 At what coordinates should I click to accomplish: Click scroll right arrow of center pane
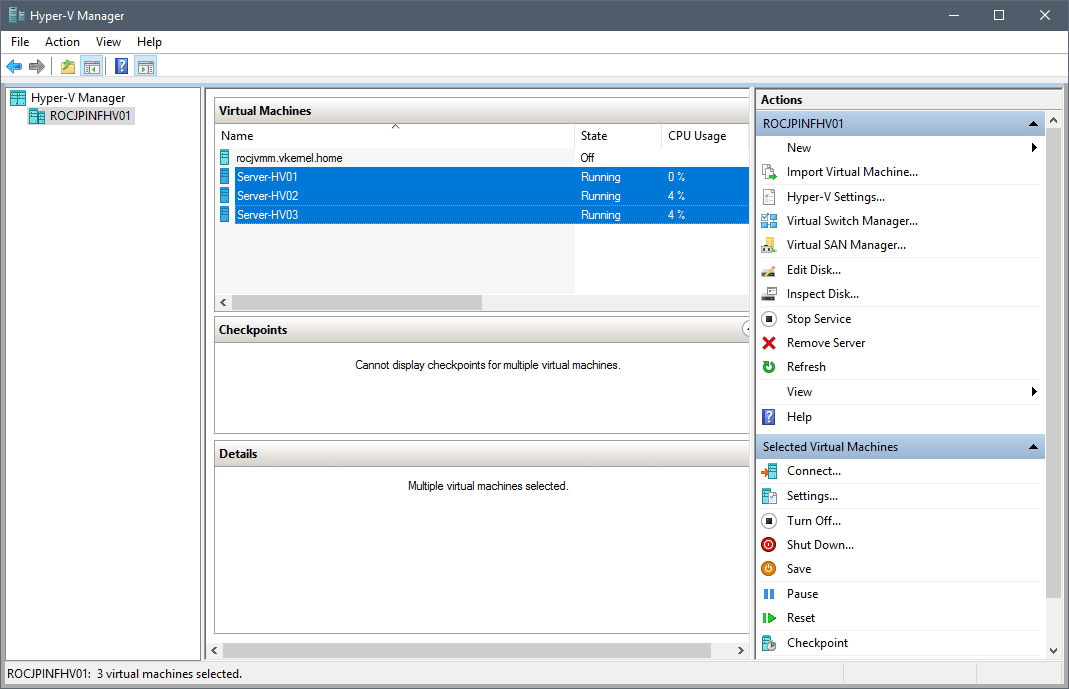740,651
